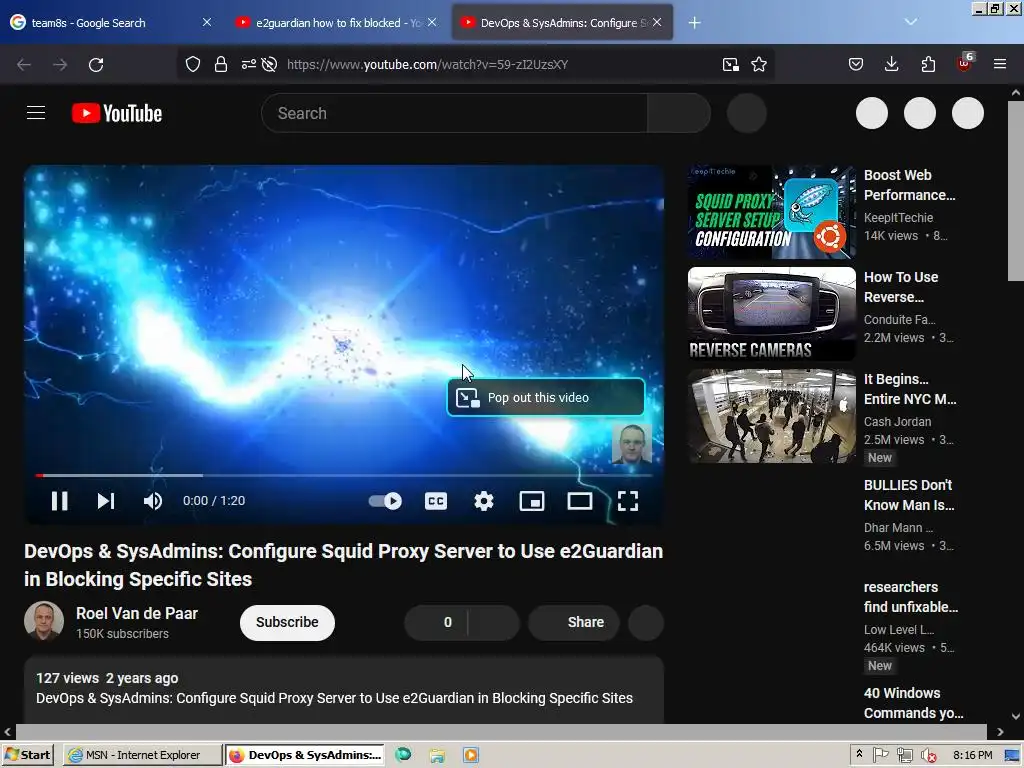Toggle the autoplay switch in player
Image resolution: width=1024 pixels, height=768 pixels.
[x=385, y=501]
